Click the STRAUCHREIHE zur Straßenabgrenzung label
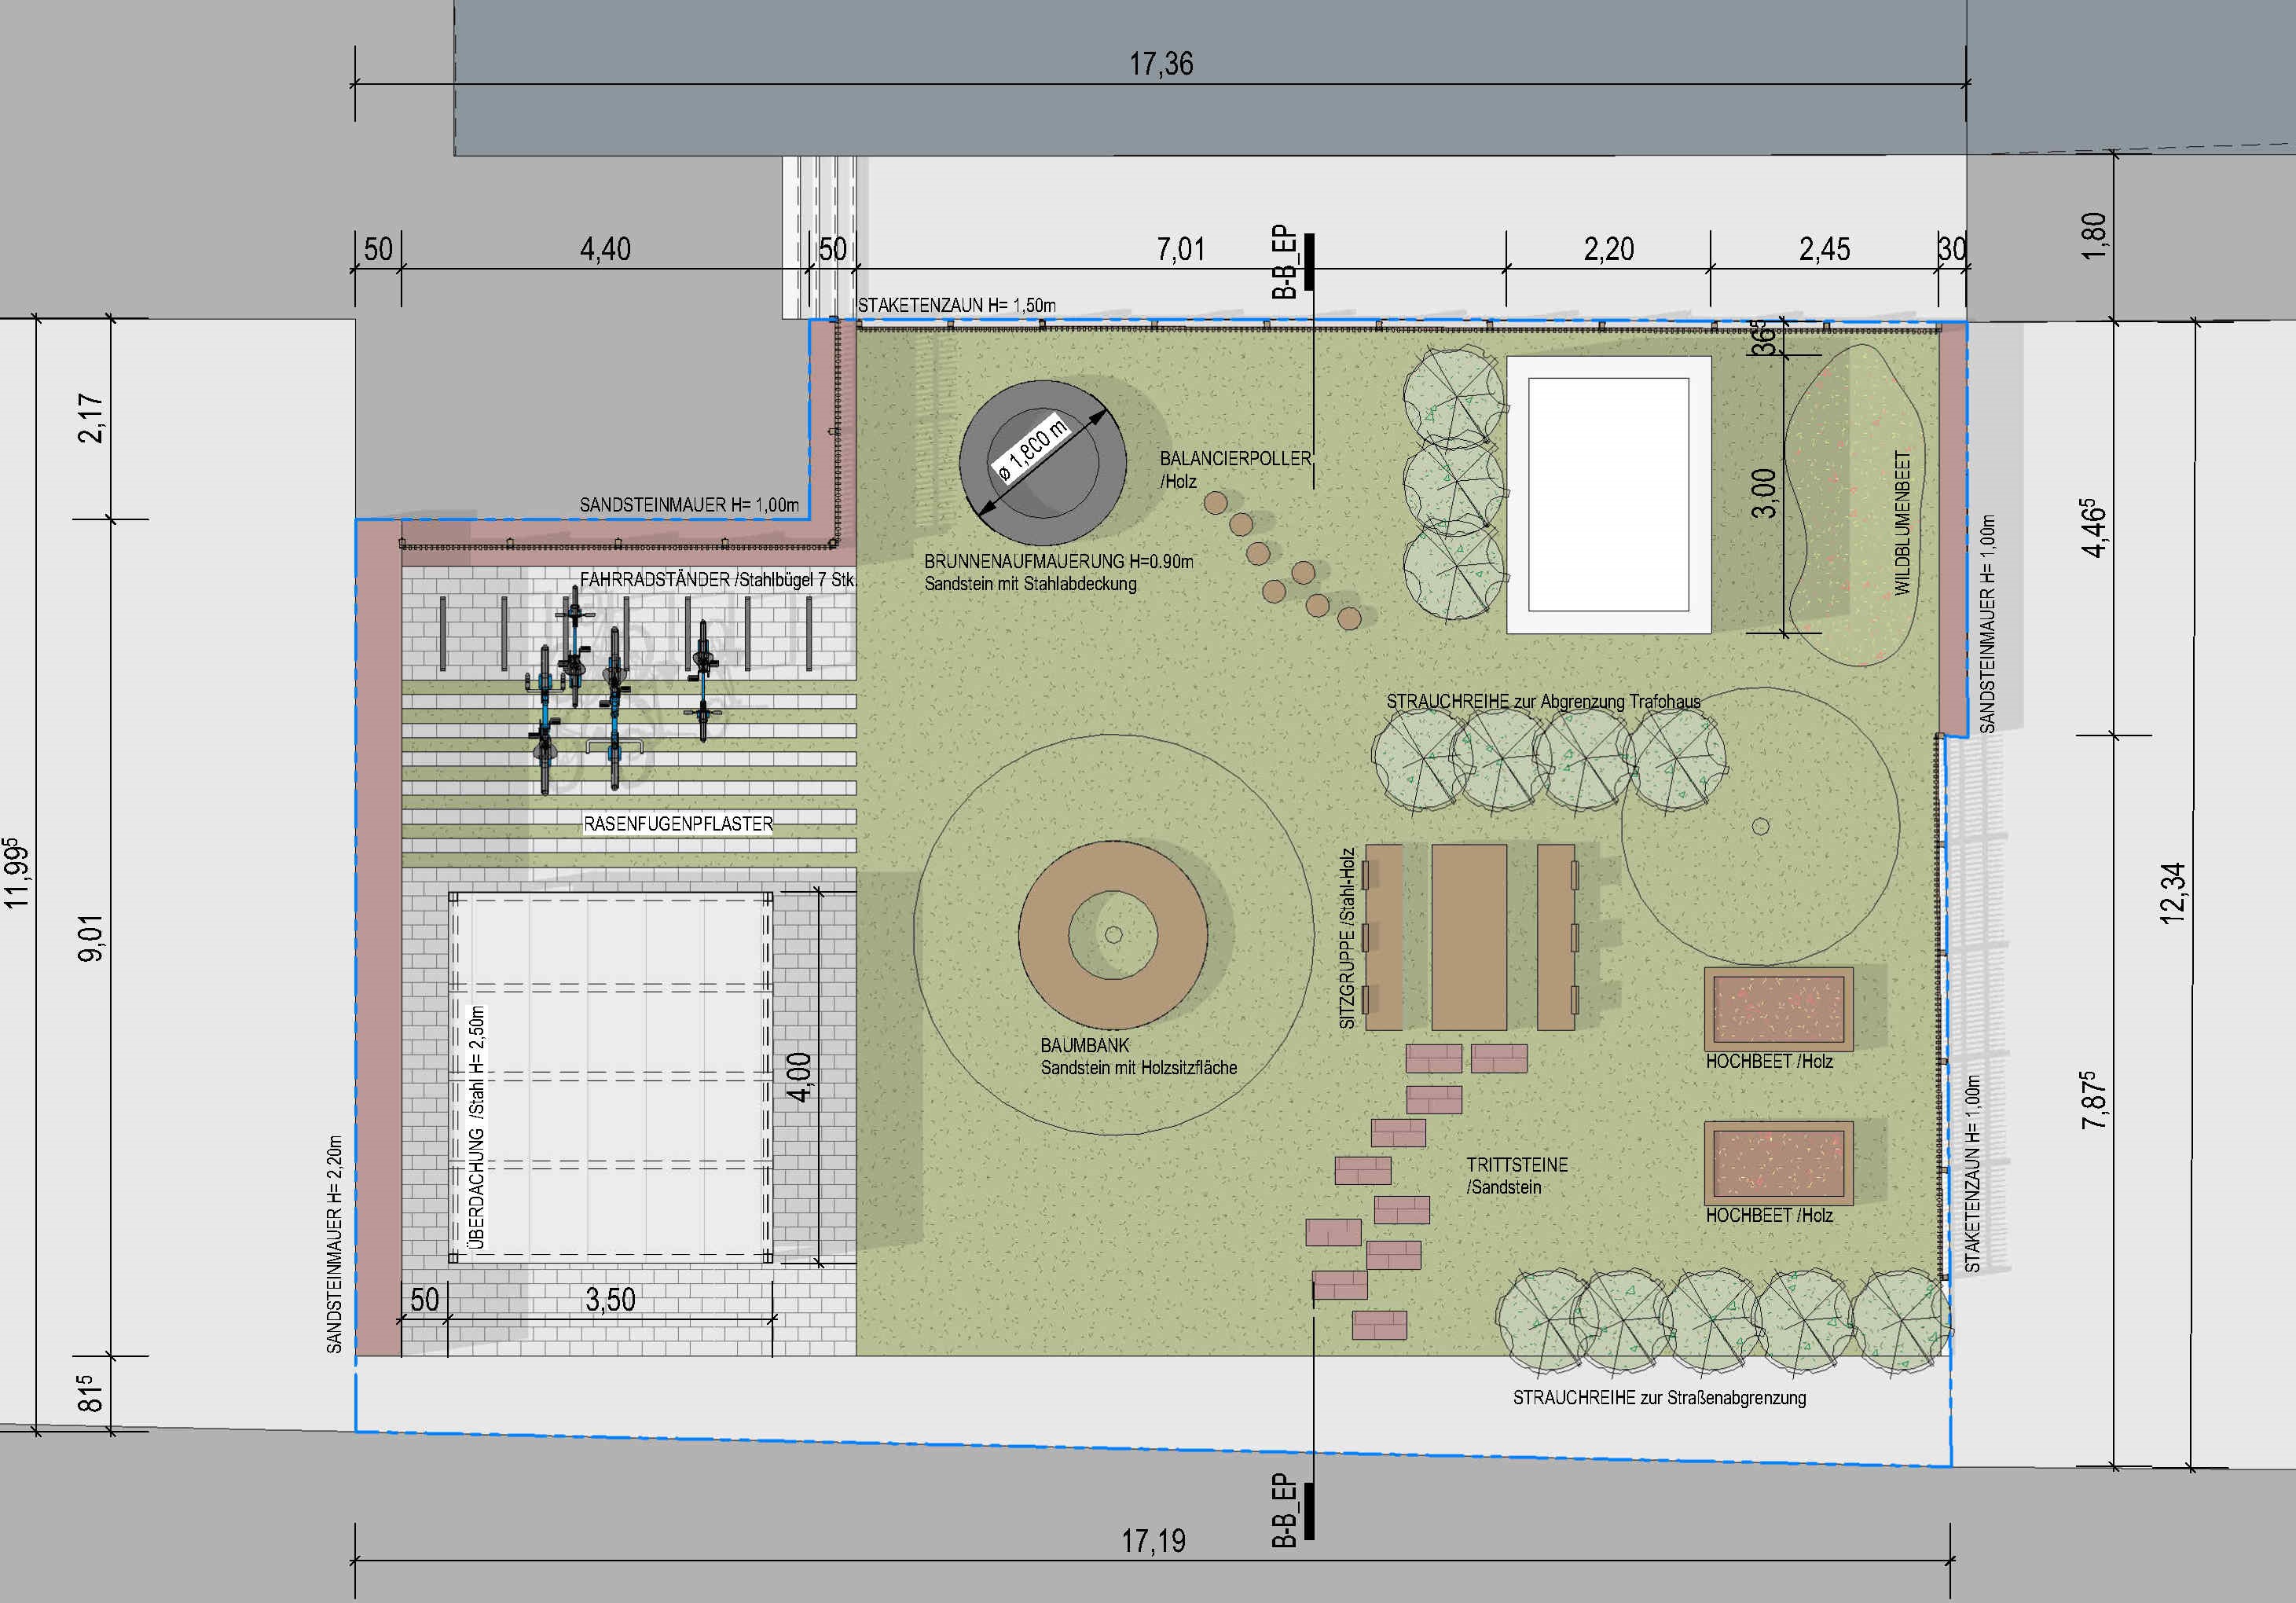Screen dimensions: 2296x1603 [1659, 1398]
